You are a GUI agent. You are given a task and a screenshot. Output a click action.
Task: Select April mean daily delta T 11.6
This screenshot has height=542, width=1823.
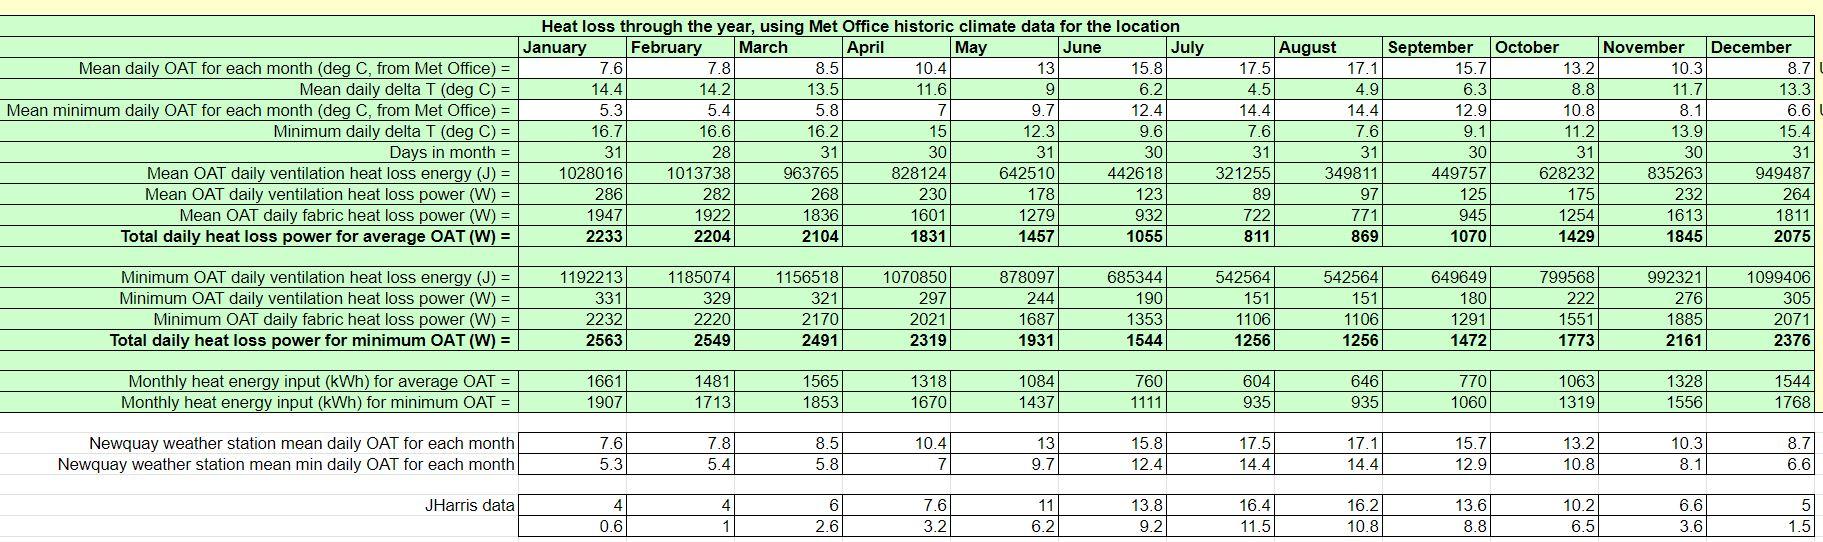click(896, 89)
